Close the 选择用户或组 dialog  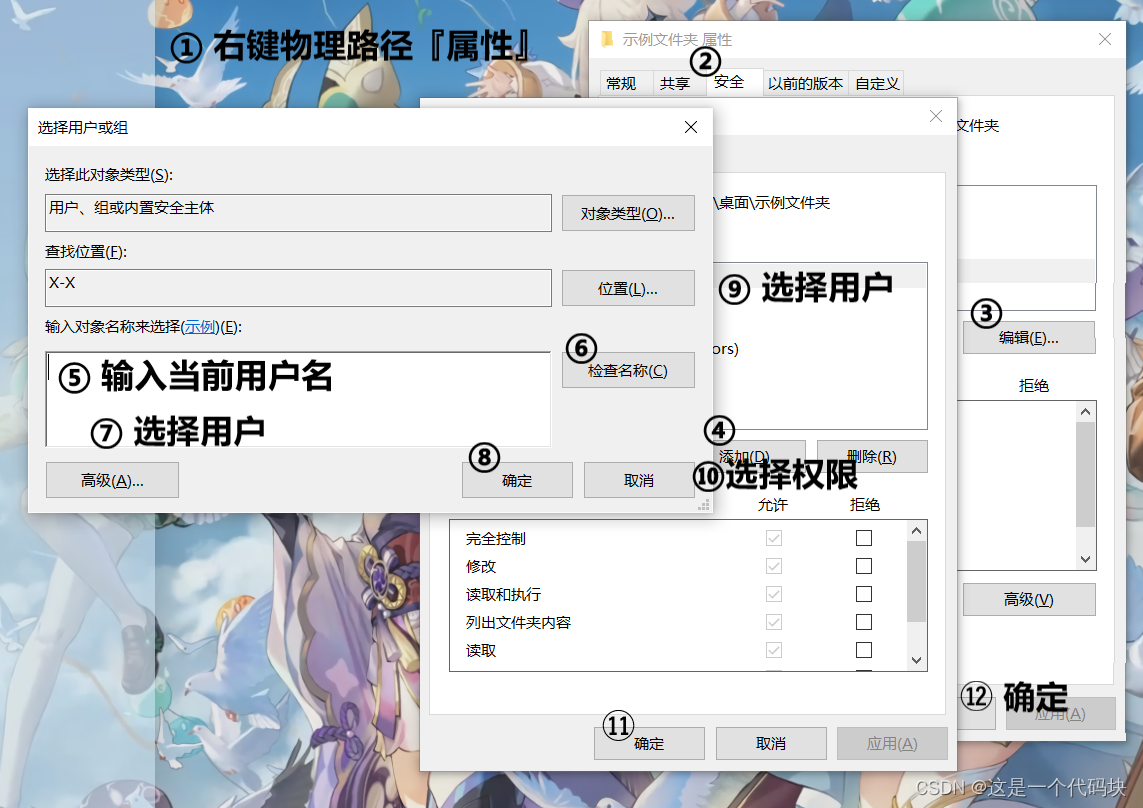(691, 127)
